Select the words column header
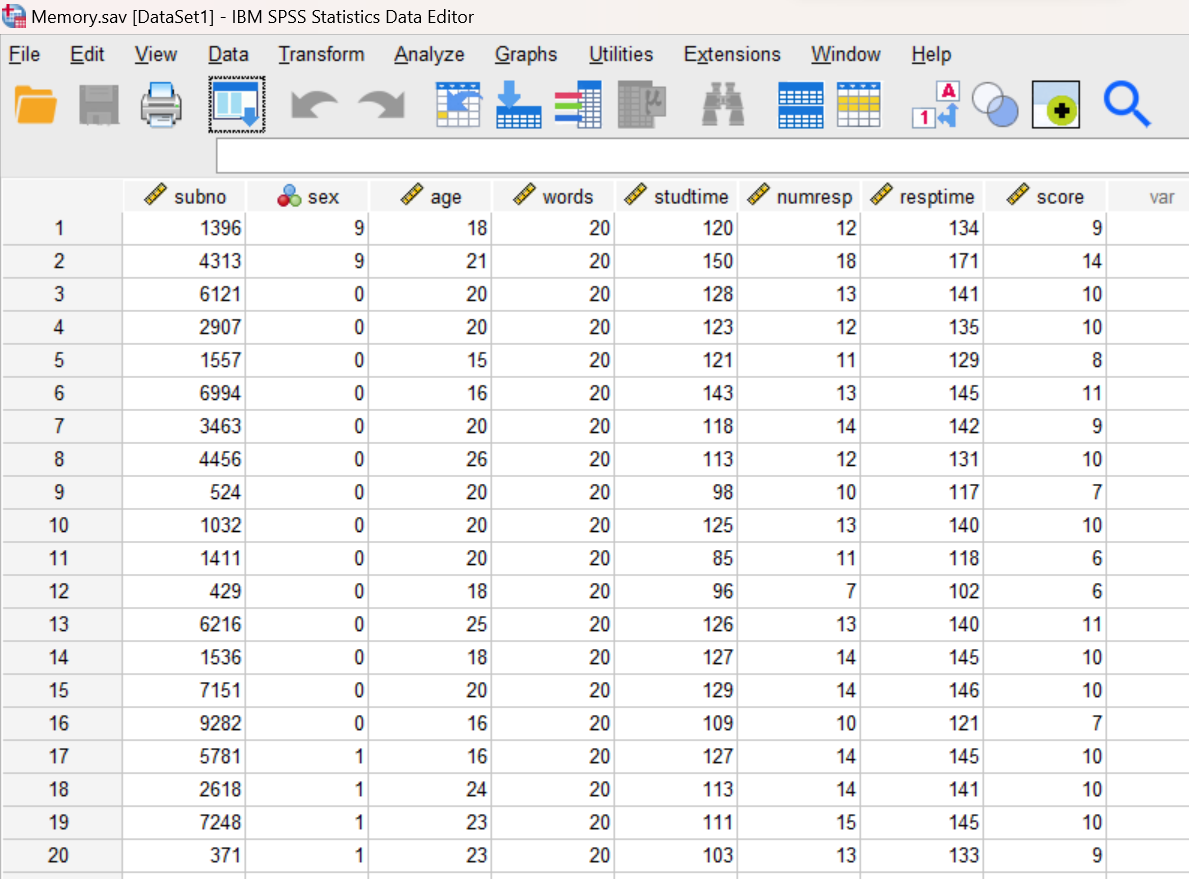Viewport: 1189px width, 879px height. pyautogui.click(x=554, y=196)
